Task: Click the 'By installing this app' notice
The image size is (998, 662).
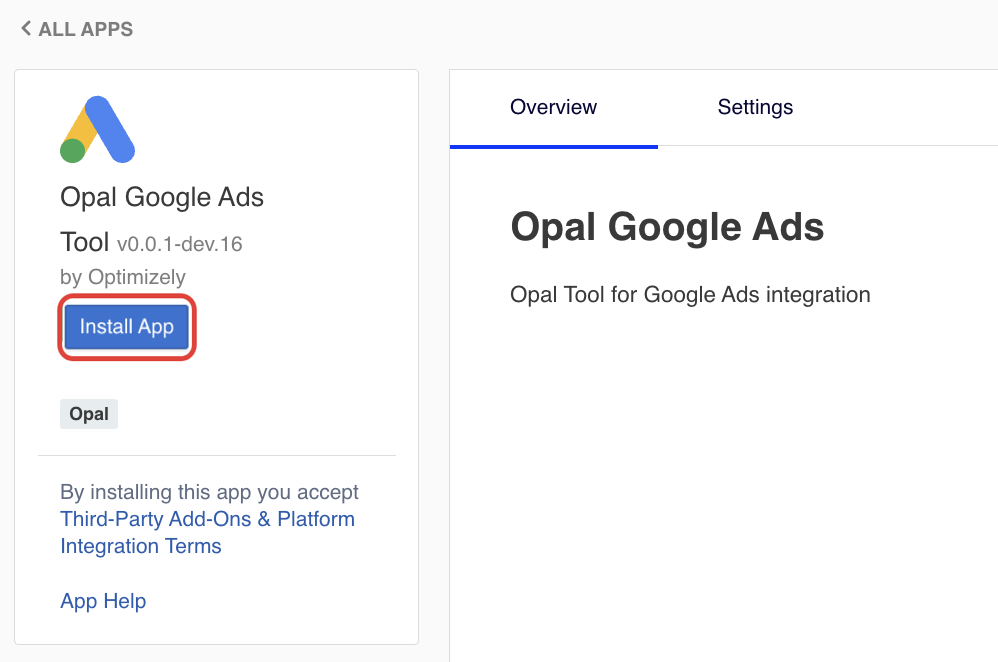Action: click(209, 492)
